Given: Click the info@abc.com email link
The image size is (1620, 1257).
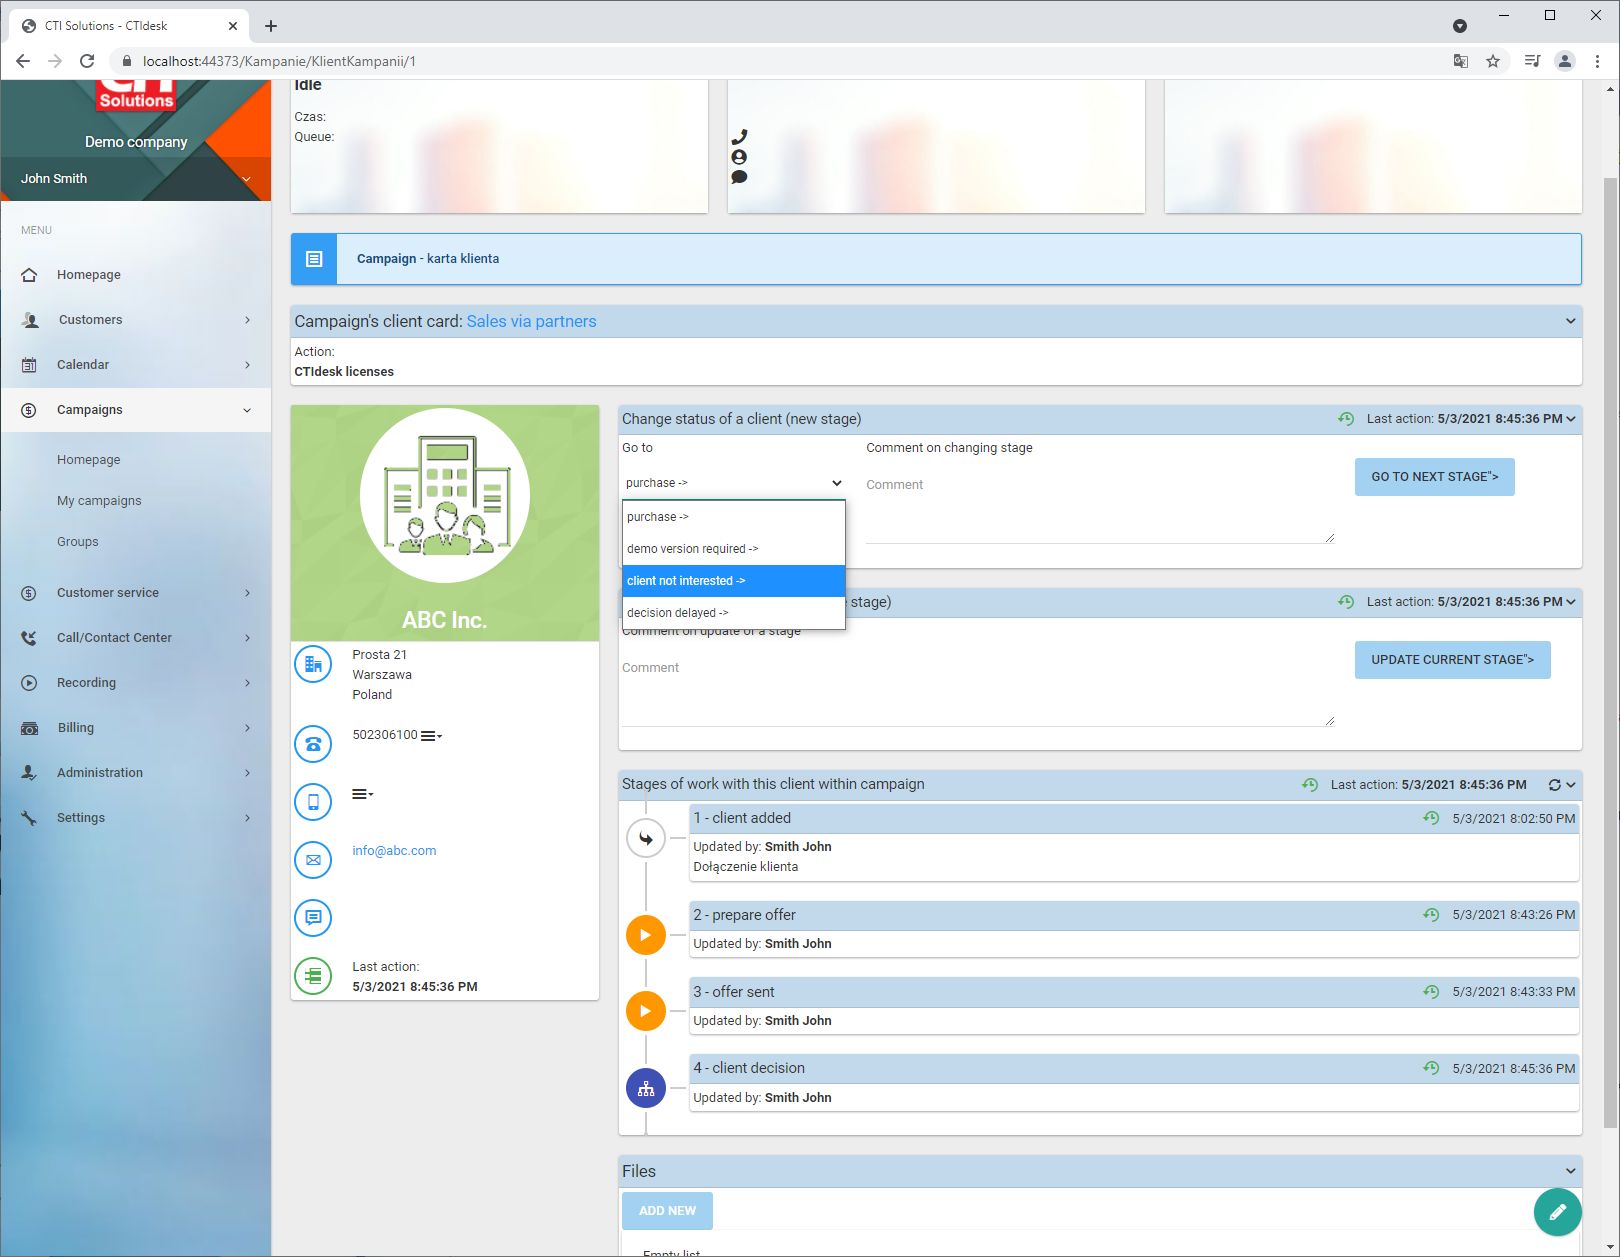Looking at the screenshot, I should tap(394, 851).
